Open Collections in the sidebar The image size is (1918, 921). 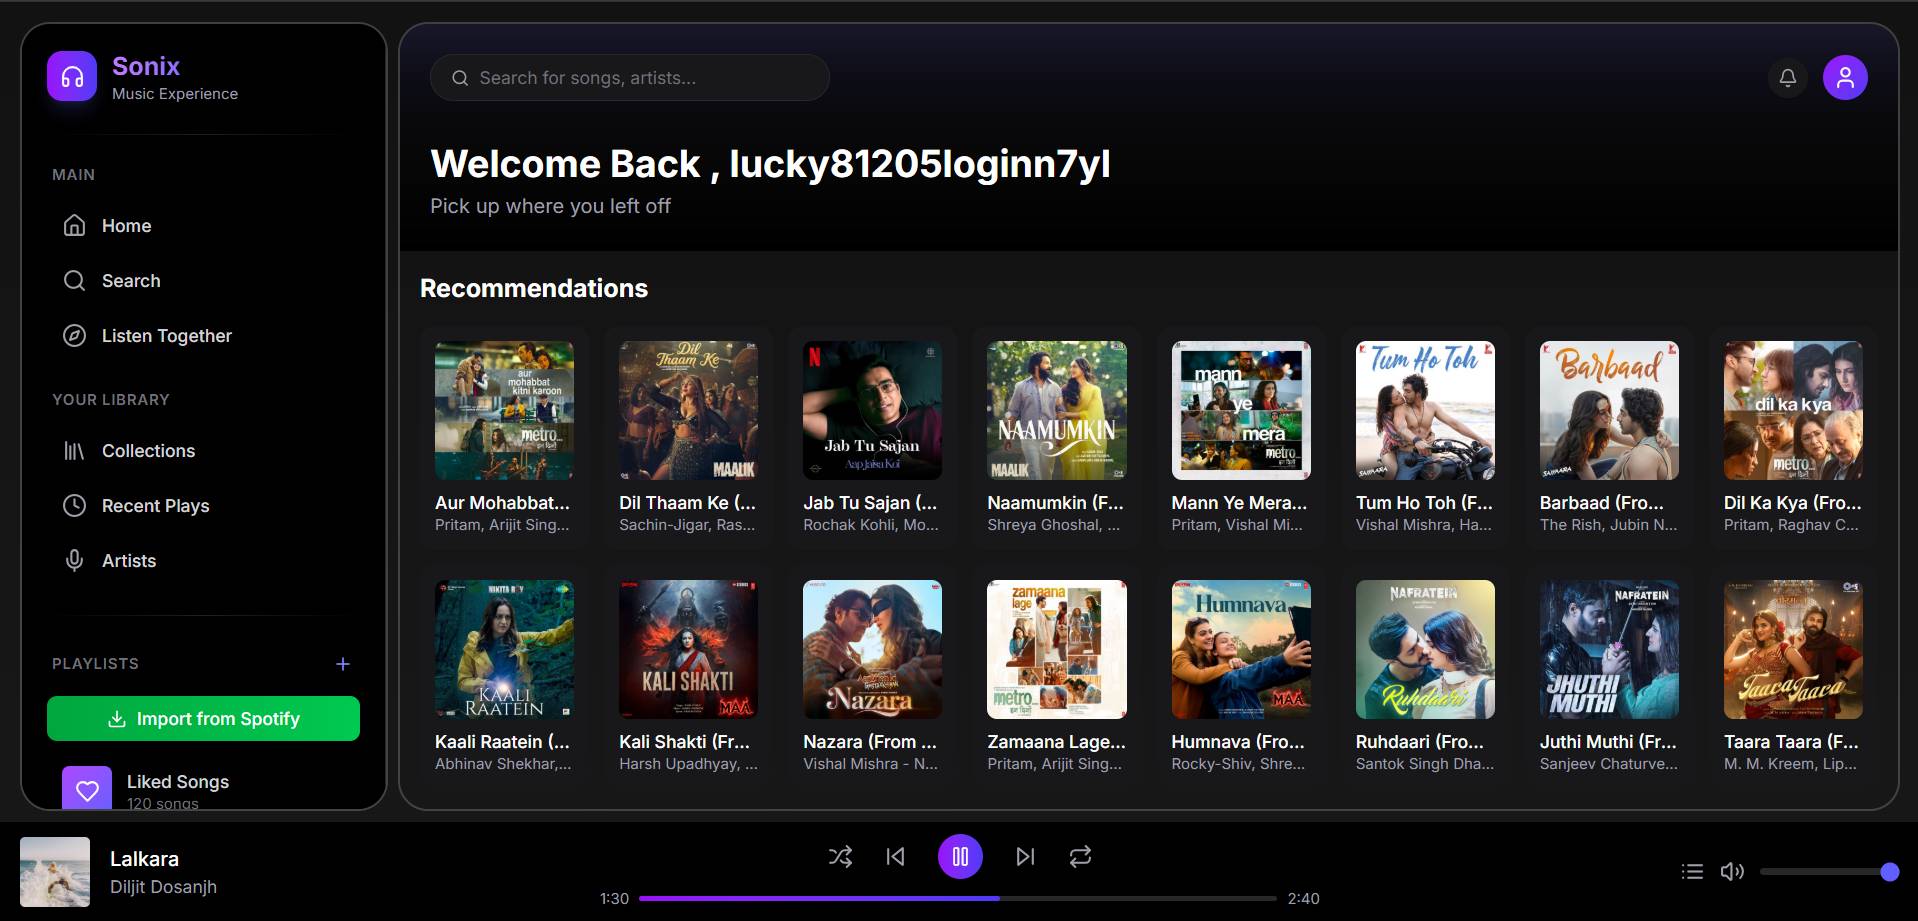[x=148, y=451]
